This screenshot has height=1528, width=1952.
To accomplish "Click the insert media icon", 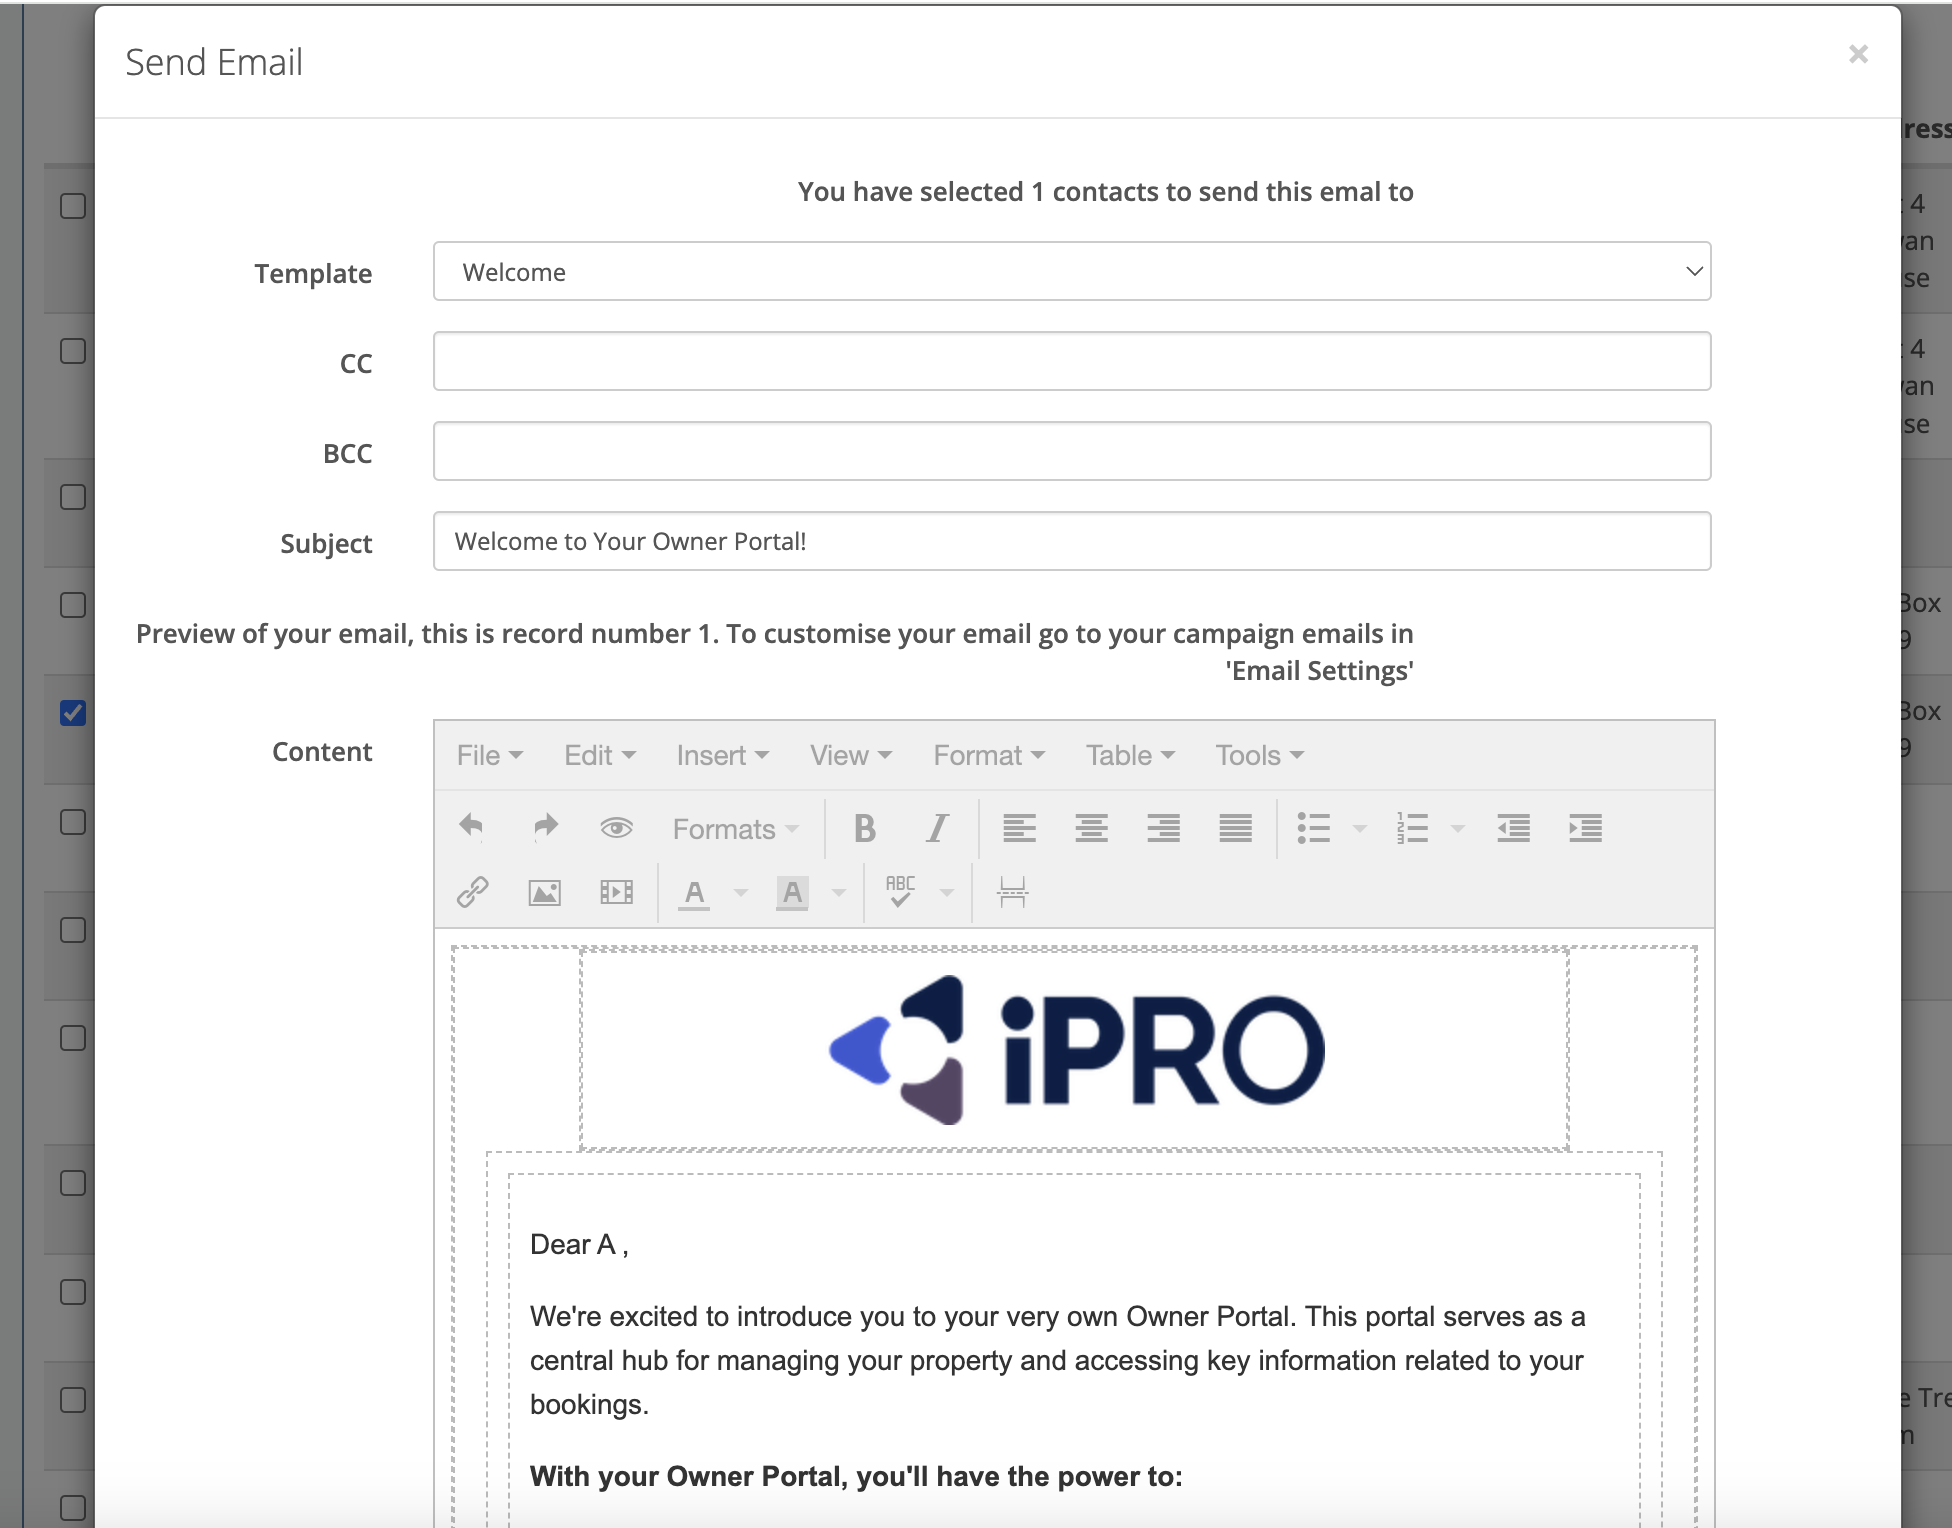I will (616, 892).
